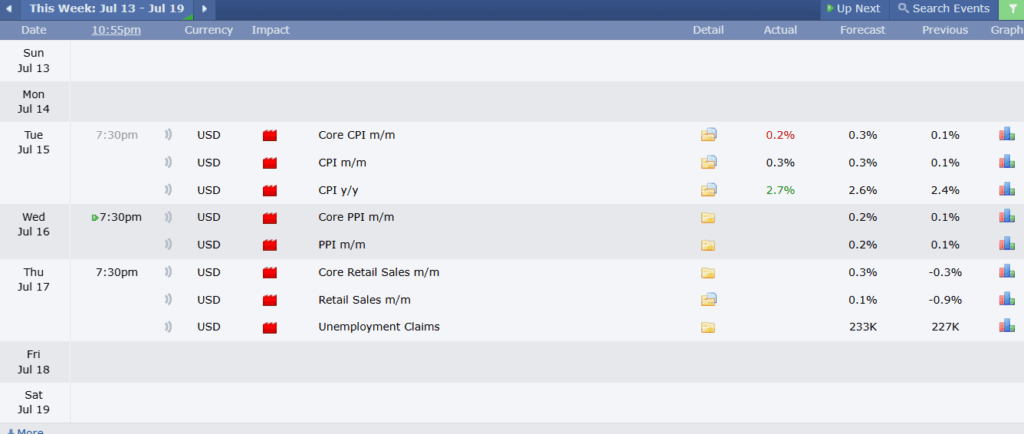Click Up Next button
Viewport: 1024px width, 434px height.
[x=854, y=9]
